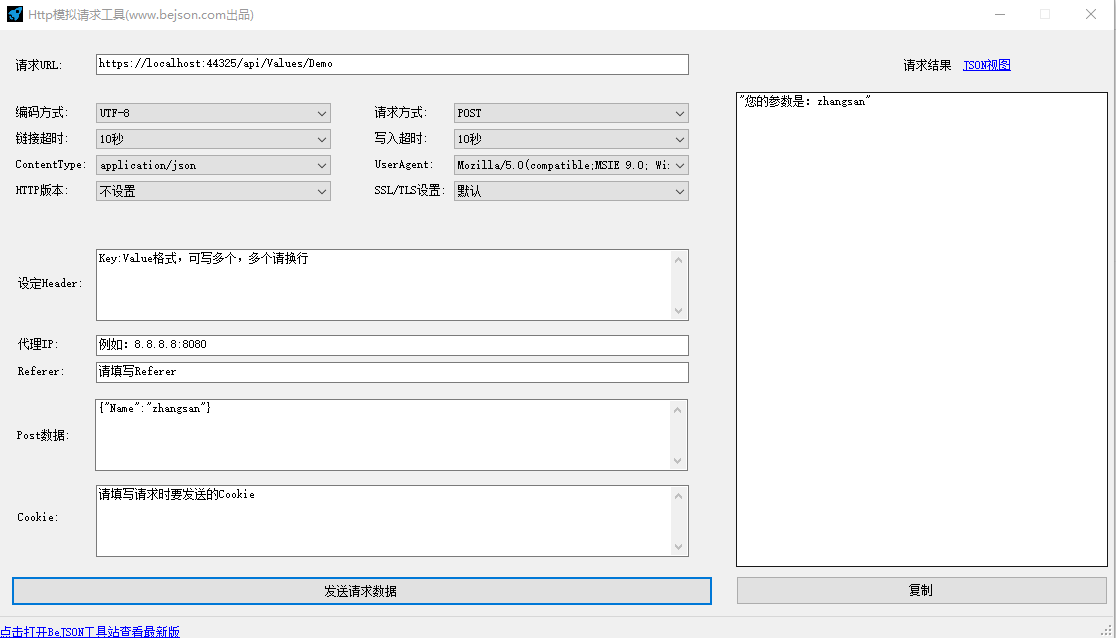Screen dimensions: 1116x638
Task: Open the HTTP版本 dropdown set to 不设置
Action: [x=322, y=190]
